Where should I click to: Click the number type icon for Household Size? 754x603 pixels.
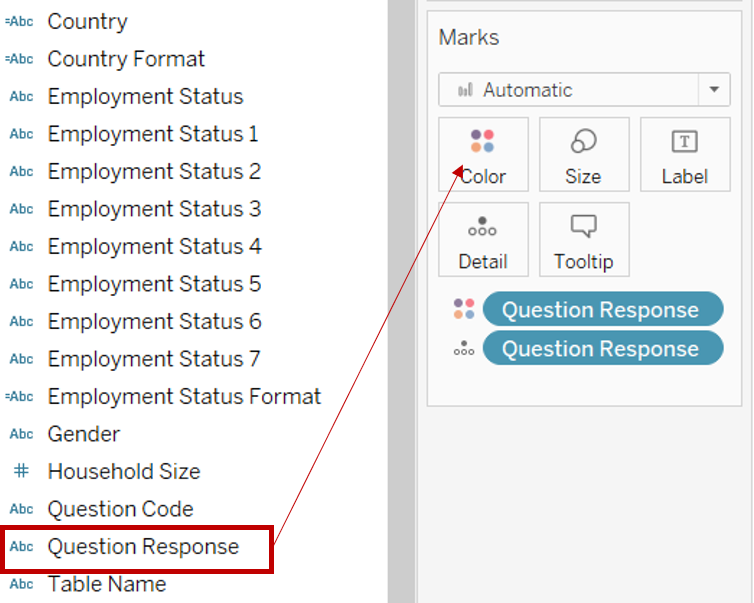[x=21, y=471]
